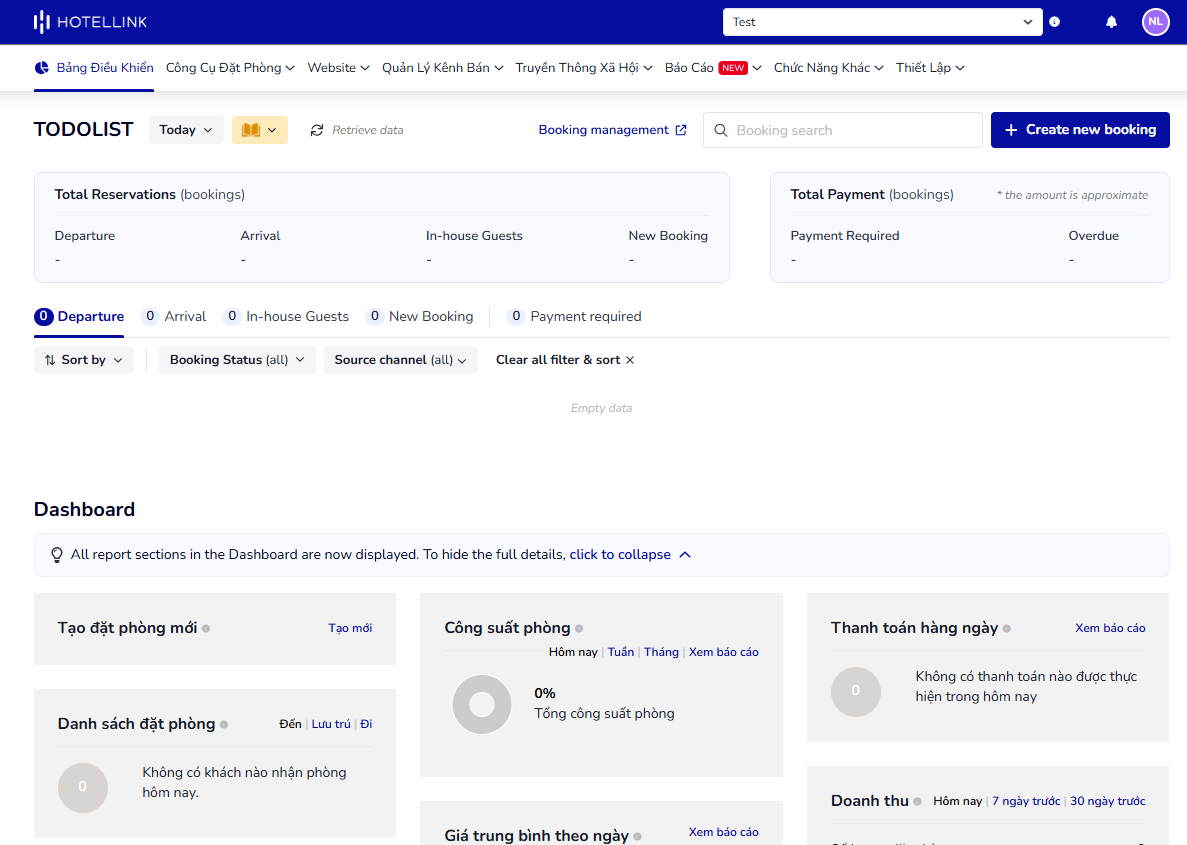The image size is (1187, 845).
Task: Click Clear all filter & sort
Action: pos(565,360)
